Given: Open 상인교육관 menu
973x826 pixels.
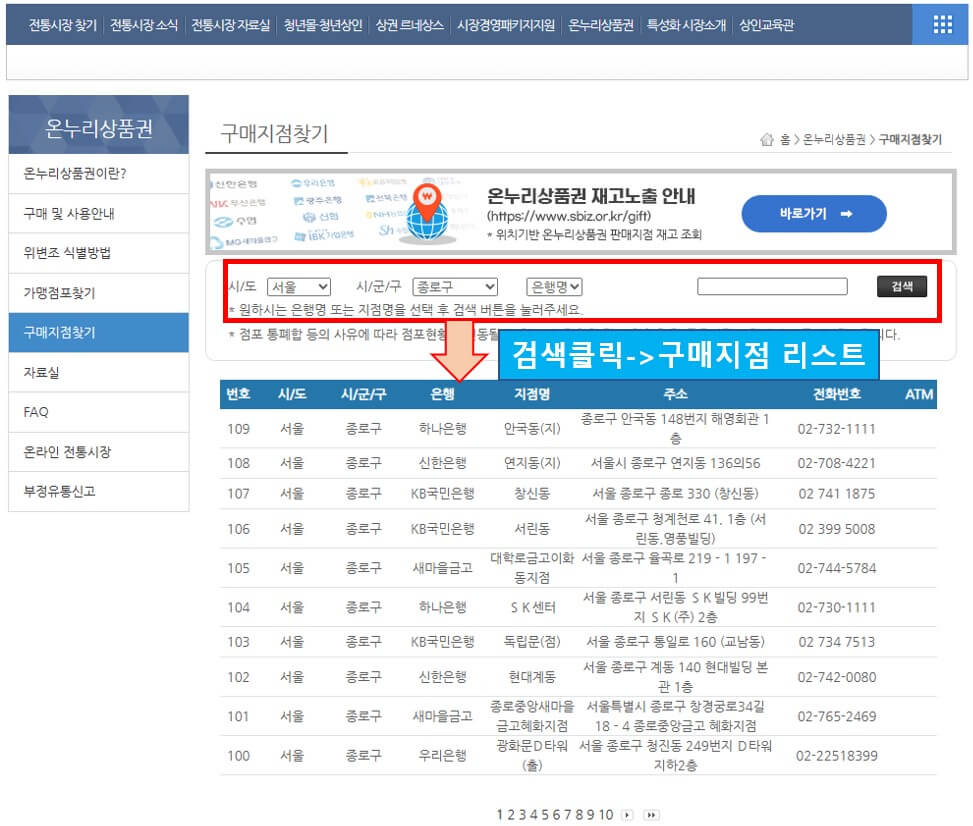Looking at the screenshot, I should (x=766, y=25).
